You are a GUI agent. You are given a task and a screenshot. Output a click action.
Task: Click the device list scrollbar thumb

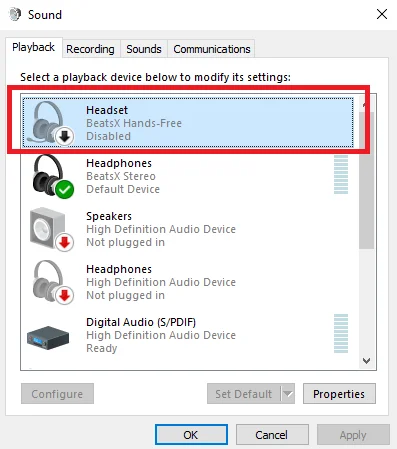(x=366, y=180)
